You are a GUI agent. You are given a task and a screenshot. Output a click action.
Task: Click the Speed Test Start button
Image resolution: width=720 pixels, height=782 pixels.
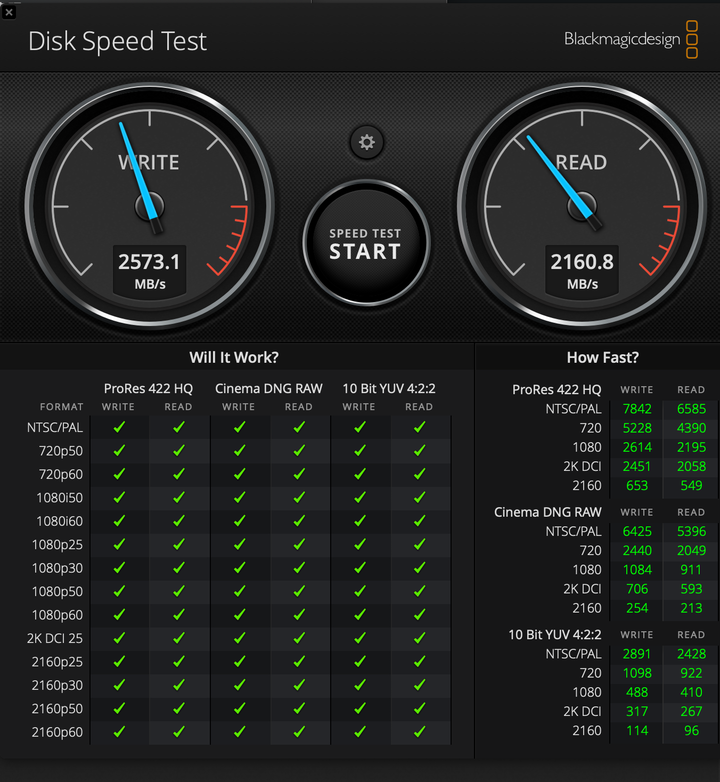366,243
